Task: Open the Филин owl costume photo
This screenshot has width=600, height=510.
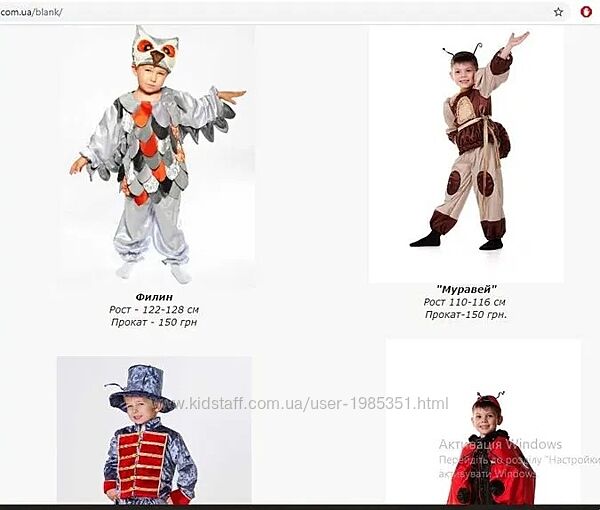Action: pyautogui.click(x=157, y=156)
